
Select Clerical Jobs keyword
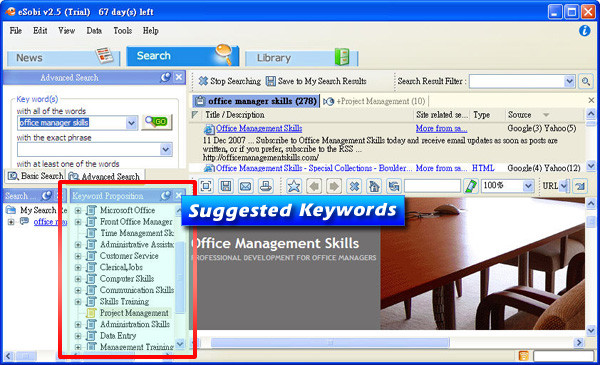[x=121, y=267]
